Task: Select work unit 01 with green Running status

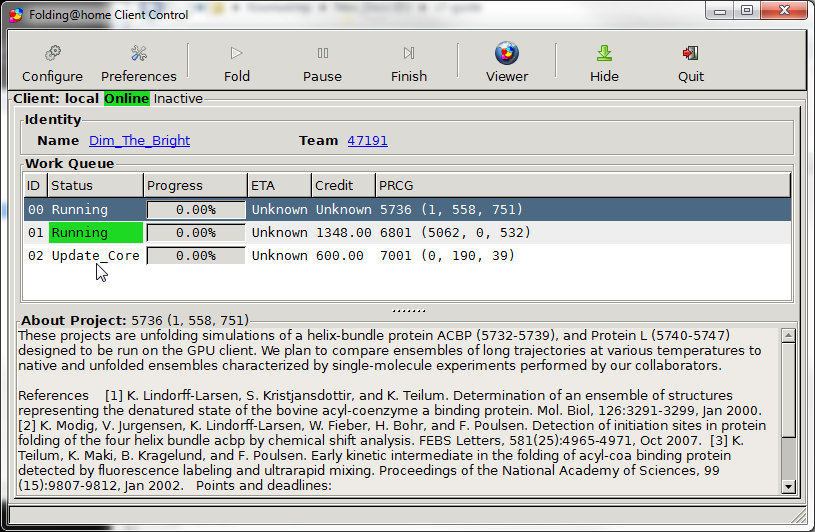Action: point(95,233)
